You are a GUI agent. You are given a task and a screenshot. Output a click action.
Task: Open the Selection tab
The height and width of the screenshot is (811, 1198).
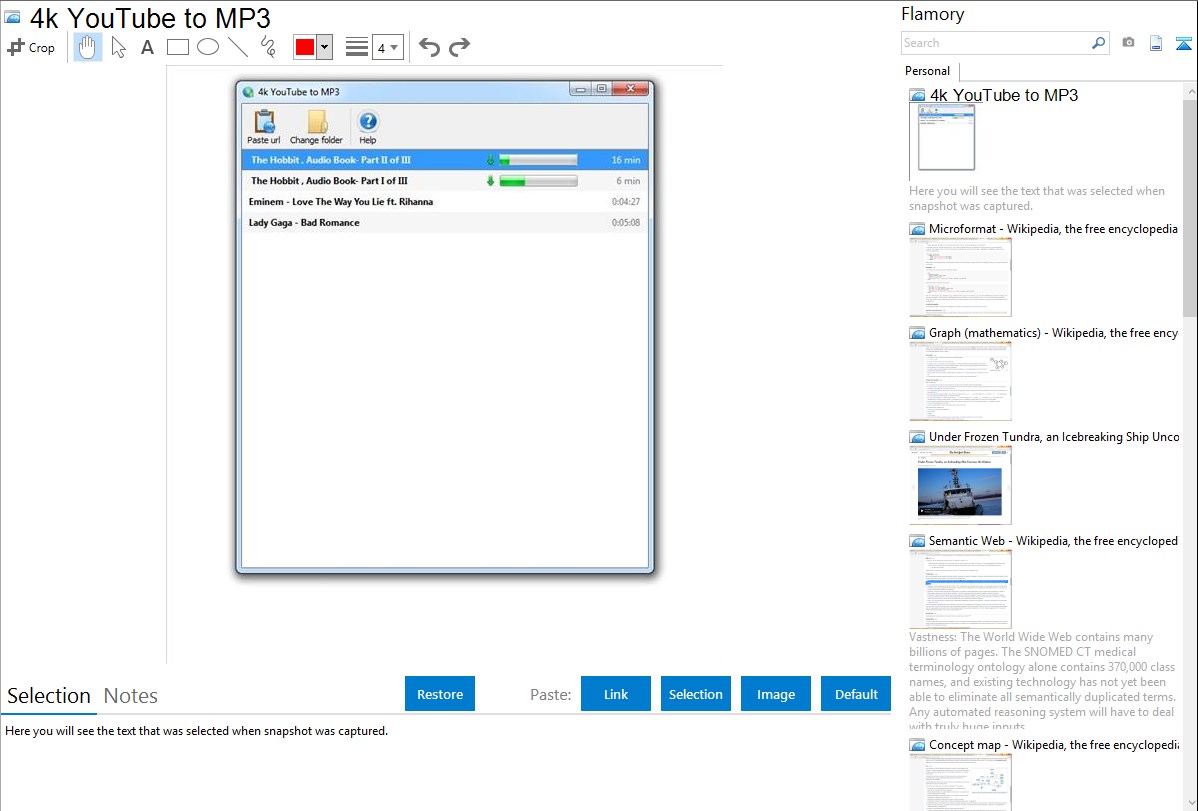tap(49, 696)
